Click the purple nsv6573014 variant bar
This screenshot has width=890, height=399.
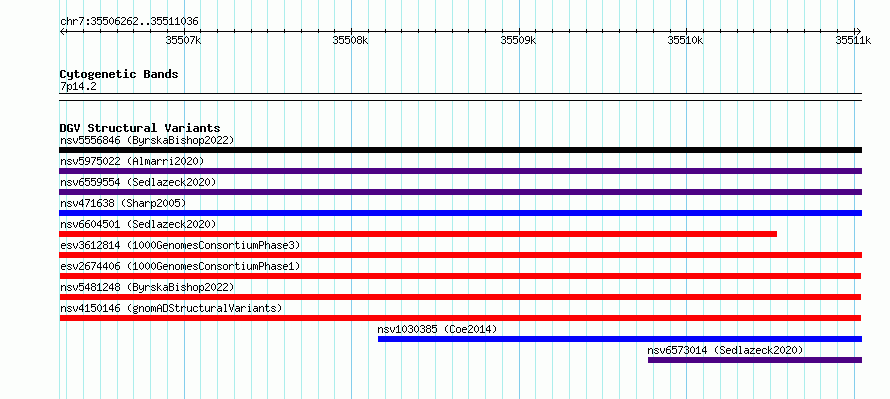coord(755,360)
